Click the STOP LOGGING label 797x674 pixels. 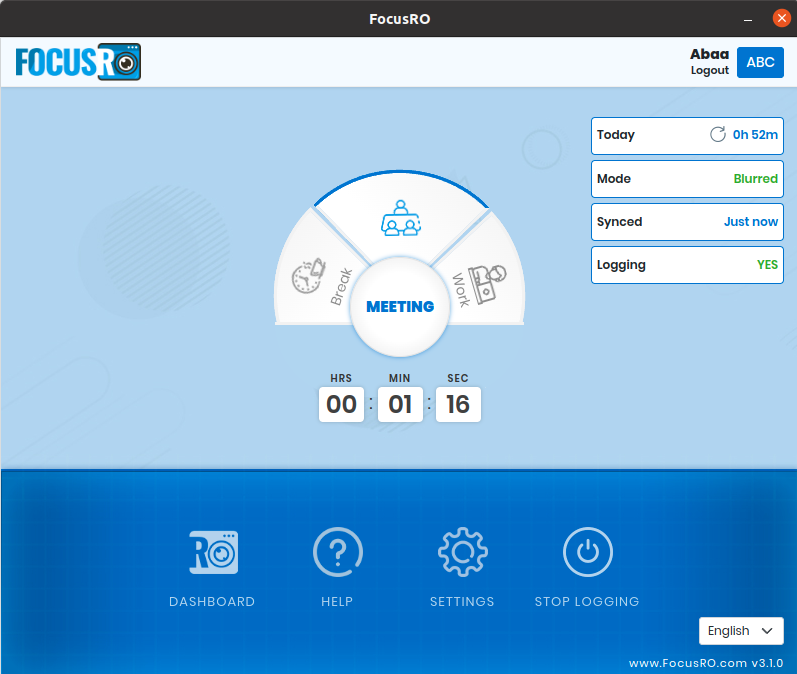coord(587,601)
